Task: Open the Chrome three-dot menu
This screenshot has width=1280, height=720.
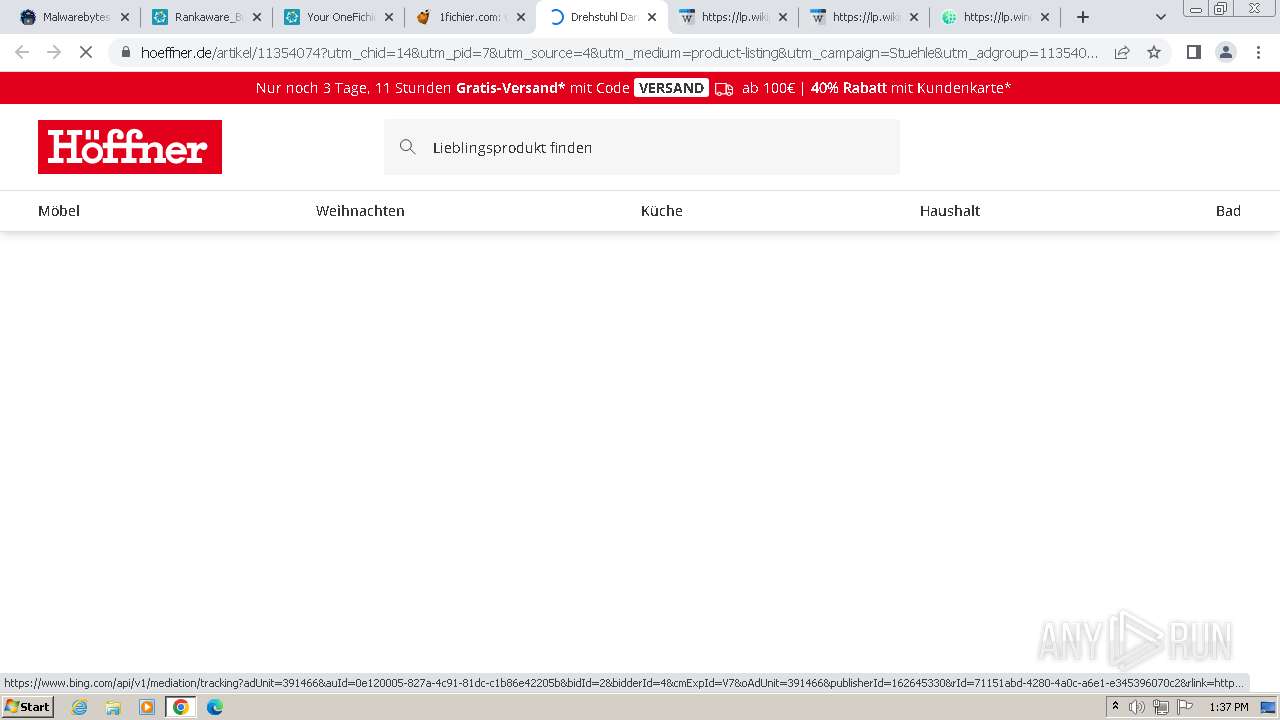Action: (x=1258, y=52)
